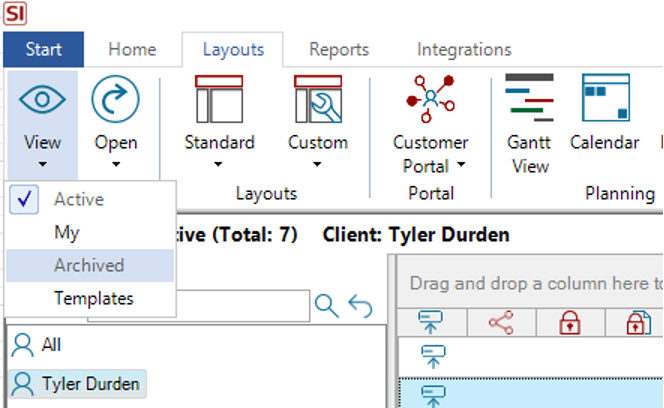Open the Calendar planning view
This screenshot has width=664, height=408.
pyautogui.click(x=604, y=100)
